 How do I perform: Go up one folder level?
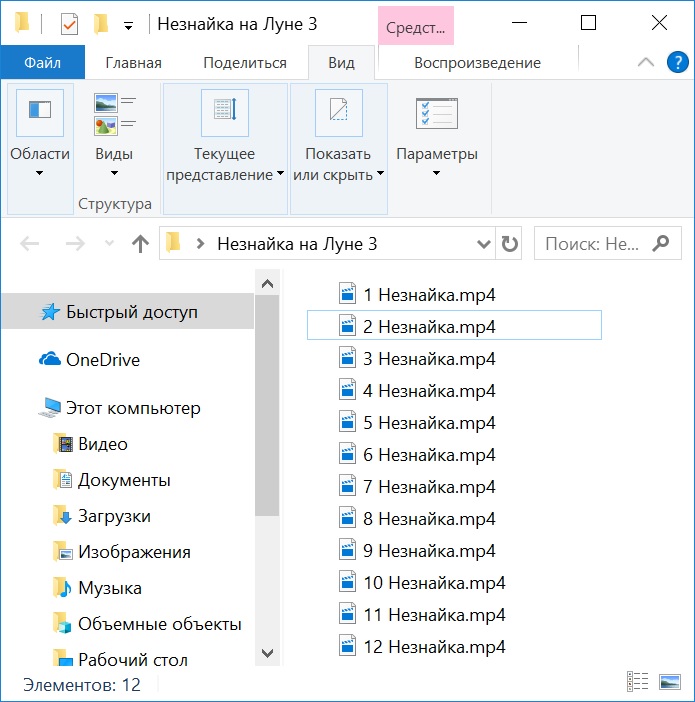pos(141,244)
